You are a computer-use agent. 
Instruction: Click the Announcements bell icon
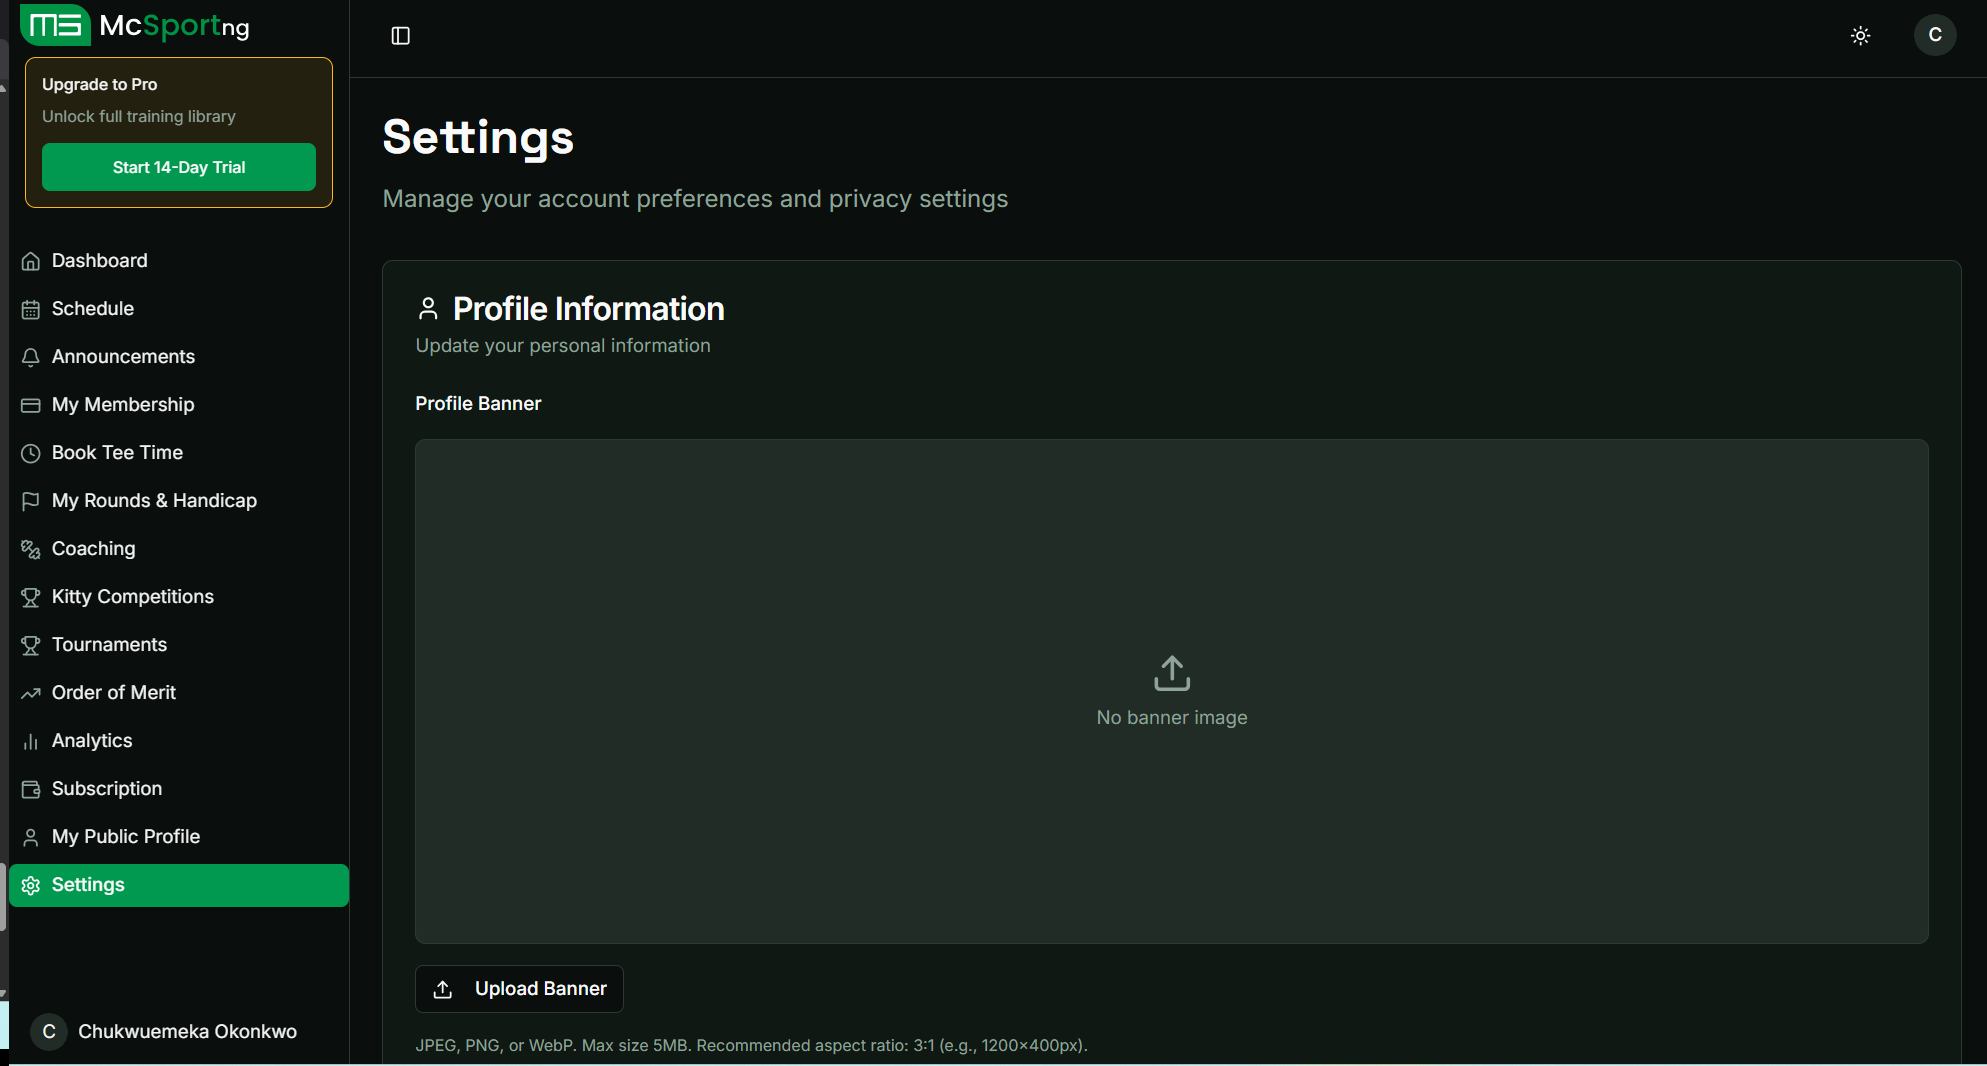(31, 356)
